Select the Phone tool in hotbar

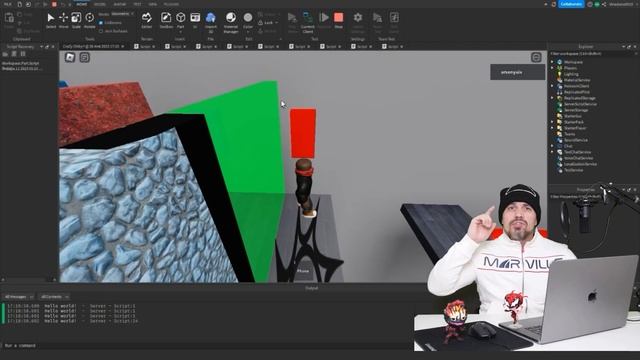tap(303, 271)
